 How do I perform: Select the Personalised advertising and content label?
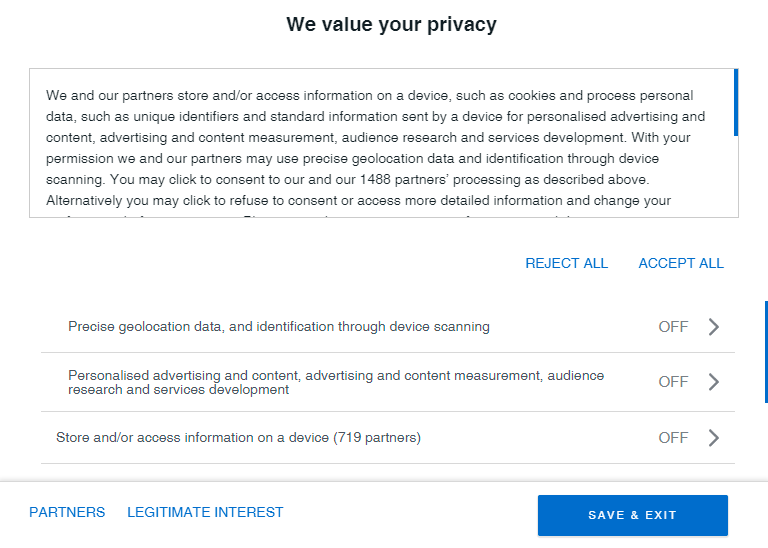click(x=336, y=382)
